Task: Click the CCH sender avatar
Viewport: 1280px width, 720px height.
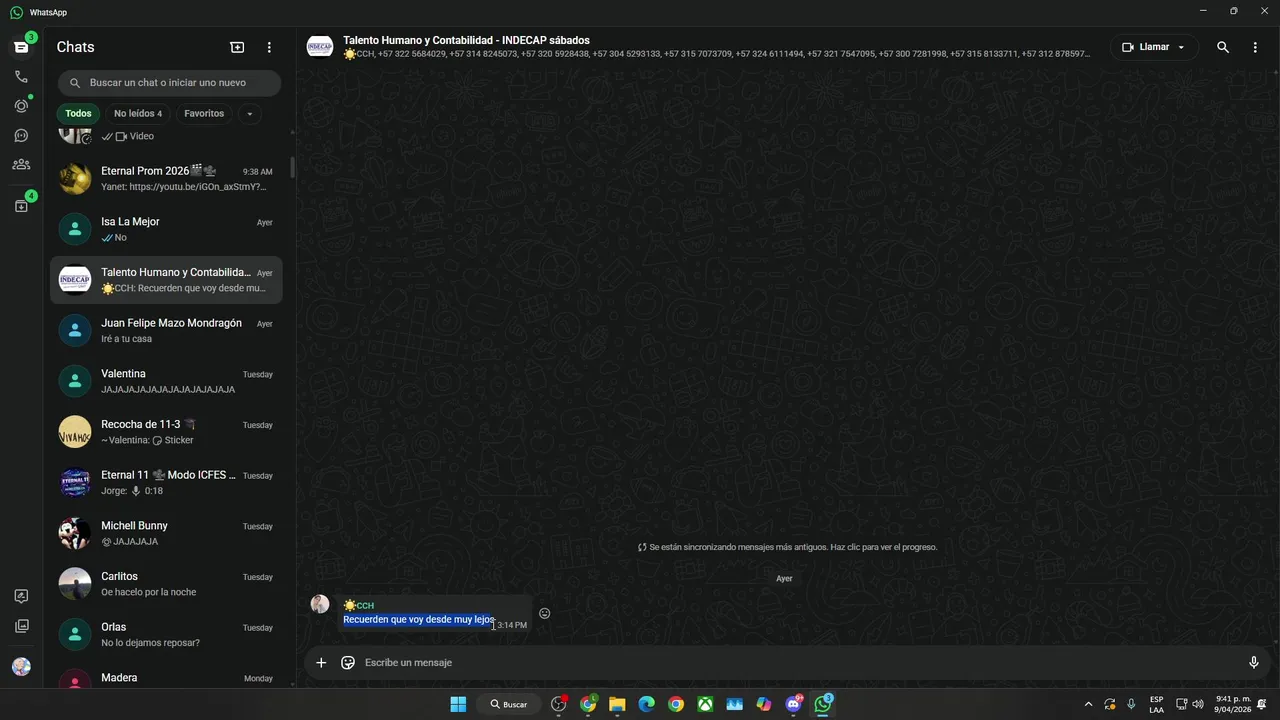Action: coord(320,604)
